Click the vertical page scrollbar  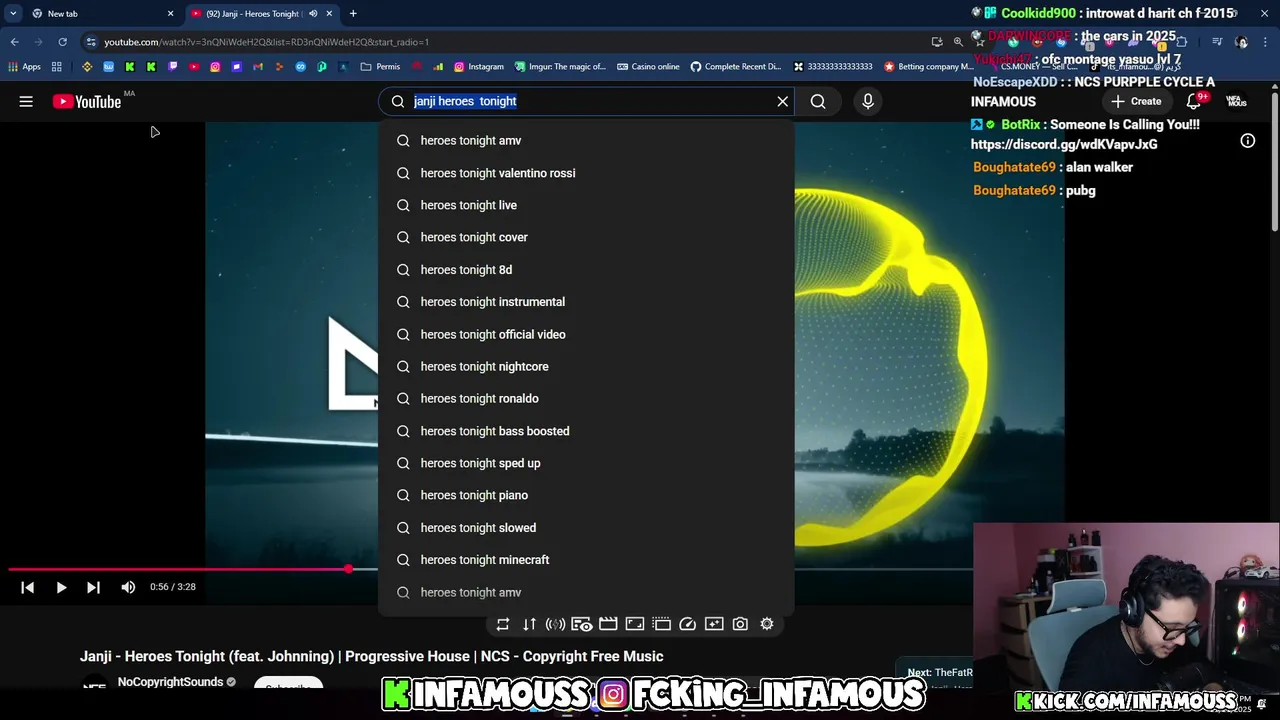(x=1274, y=160)
